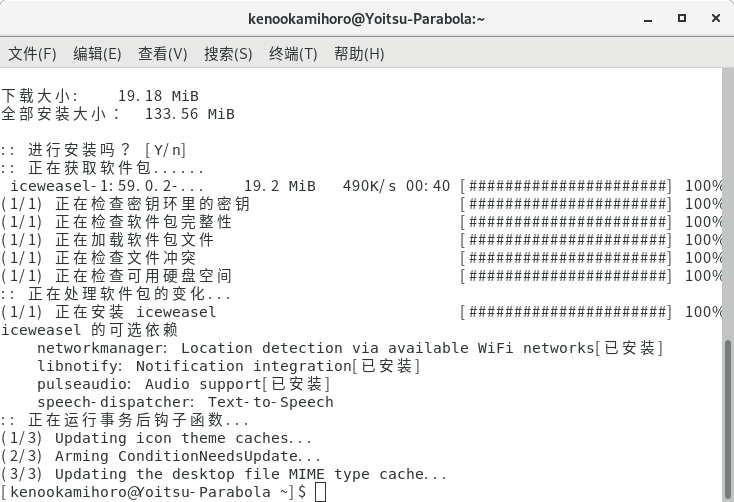Click the networkmanager dependency line
Screen dimensions: 734x502
pos(350,348)
